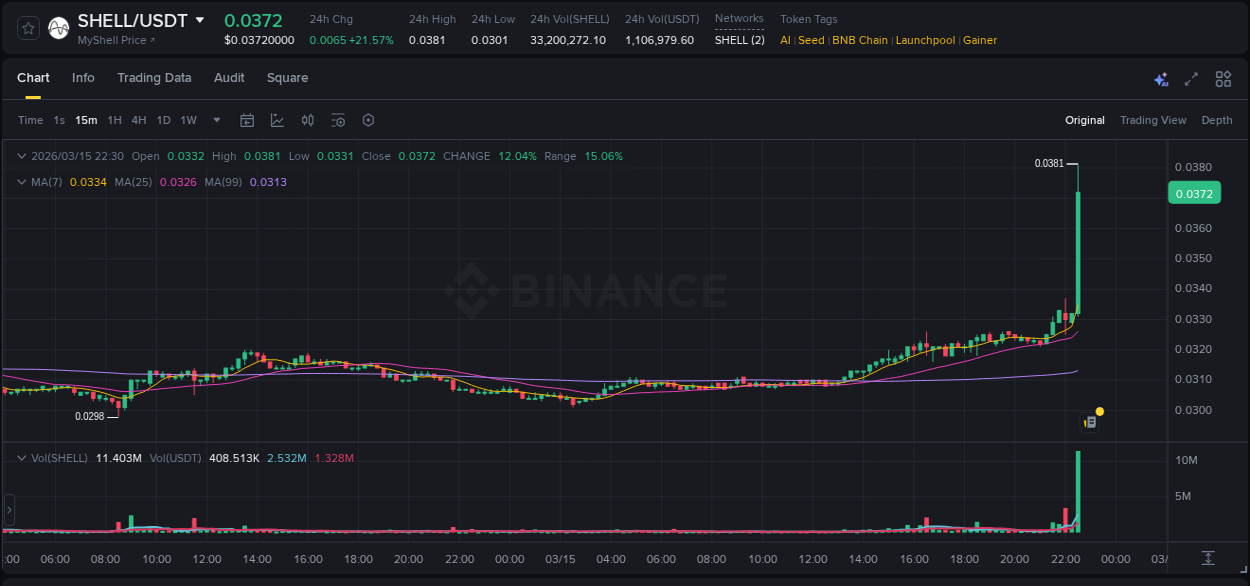
Task: Collapse the MA(7) indicator row
Action: 20,182
